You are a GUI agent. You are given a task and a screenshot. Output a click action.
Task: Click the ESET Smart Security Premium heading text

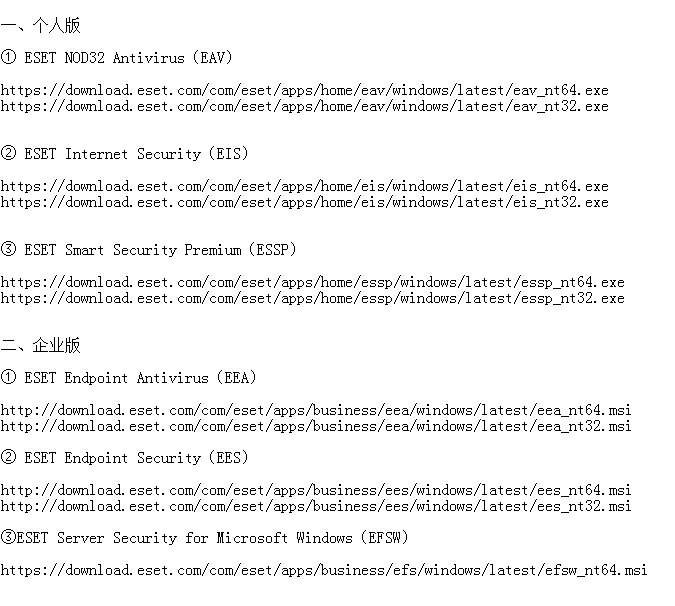(x=132, y=250)
